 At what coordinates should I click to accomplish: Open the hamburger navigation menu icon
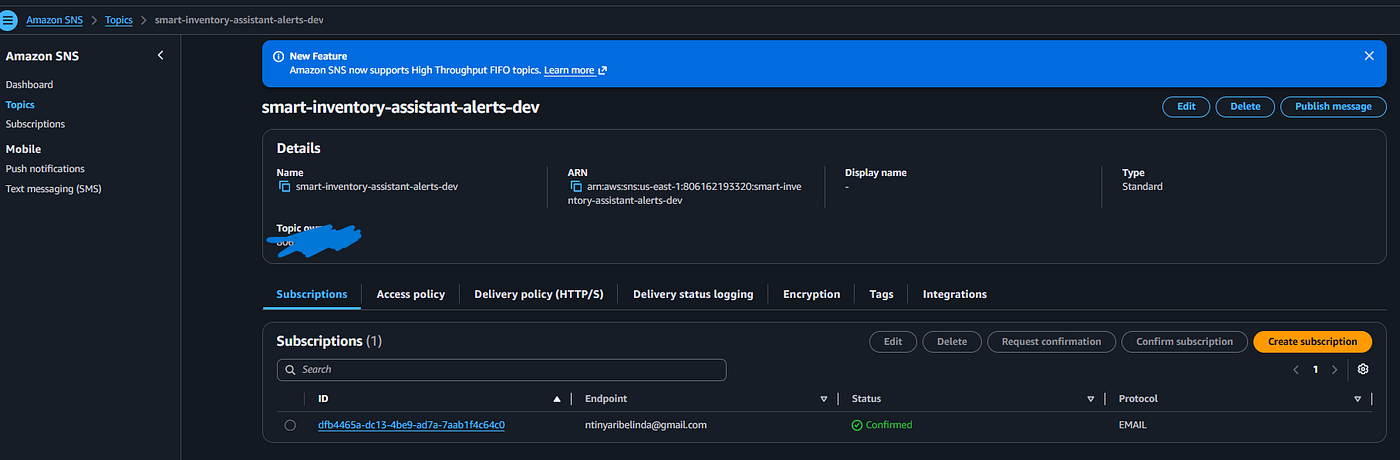[x=9, y=20]
